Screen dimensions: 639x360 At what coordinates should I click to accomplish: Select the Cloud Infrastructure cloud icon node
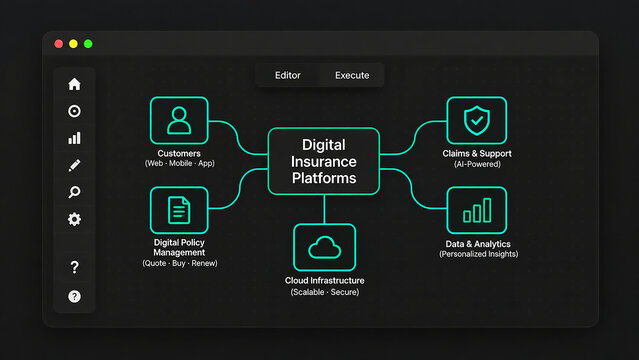[324, 247]
